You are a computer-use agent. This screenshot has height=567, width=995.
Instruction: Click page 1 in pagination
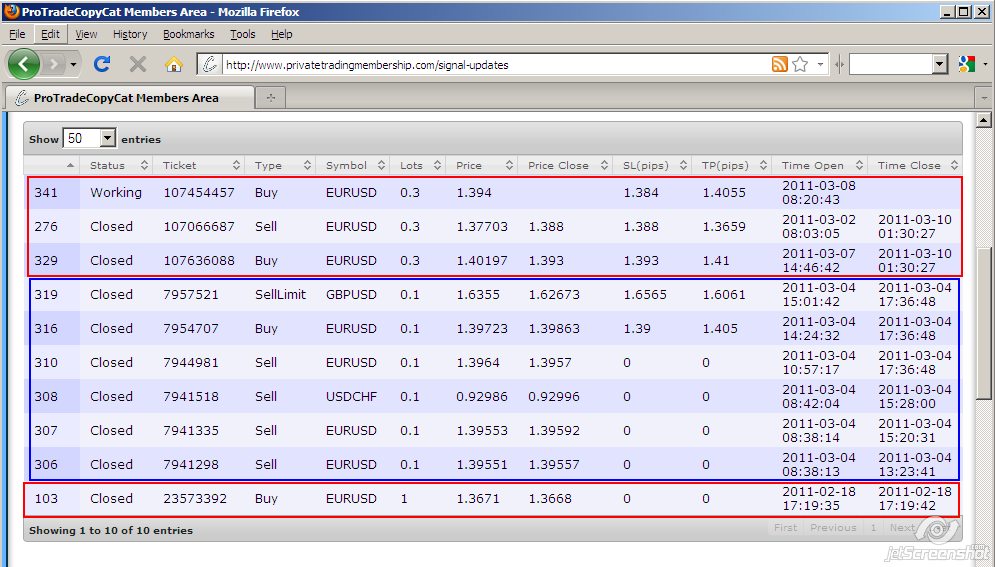coord(873,528)
